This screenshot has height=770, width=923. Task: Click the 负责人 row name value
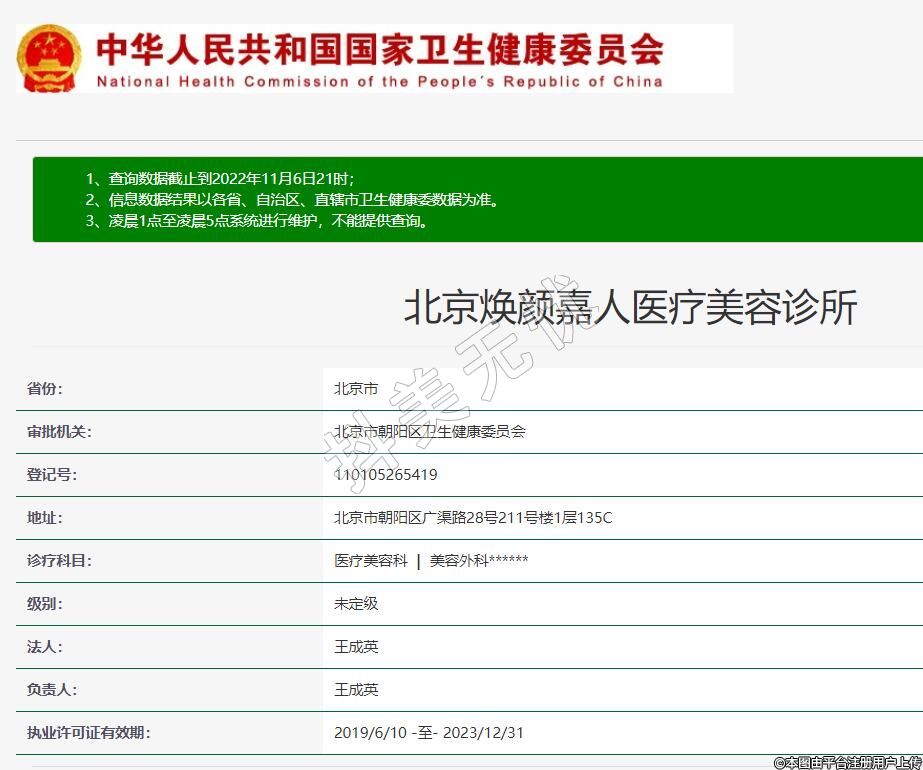click(x=356, y=690)
